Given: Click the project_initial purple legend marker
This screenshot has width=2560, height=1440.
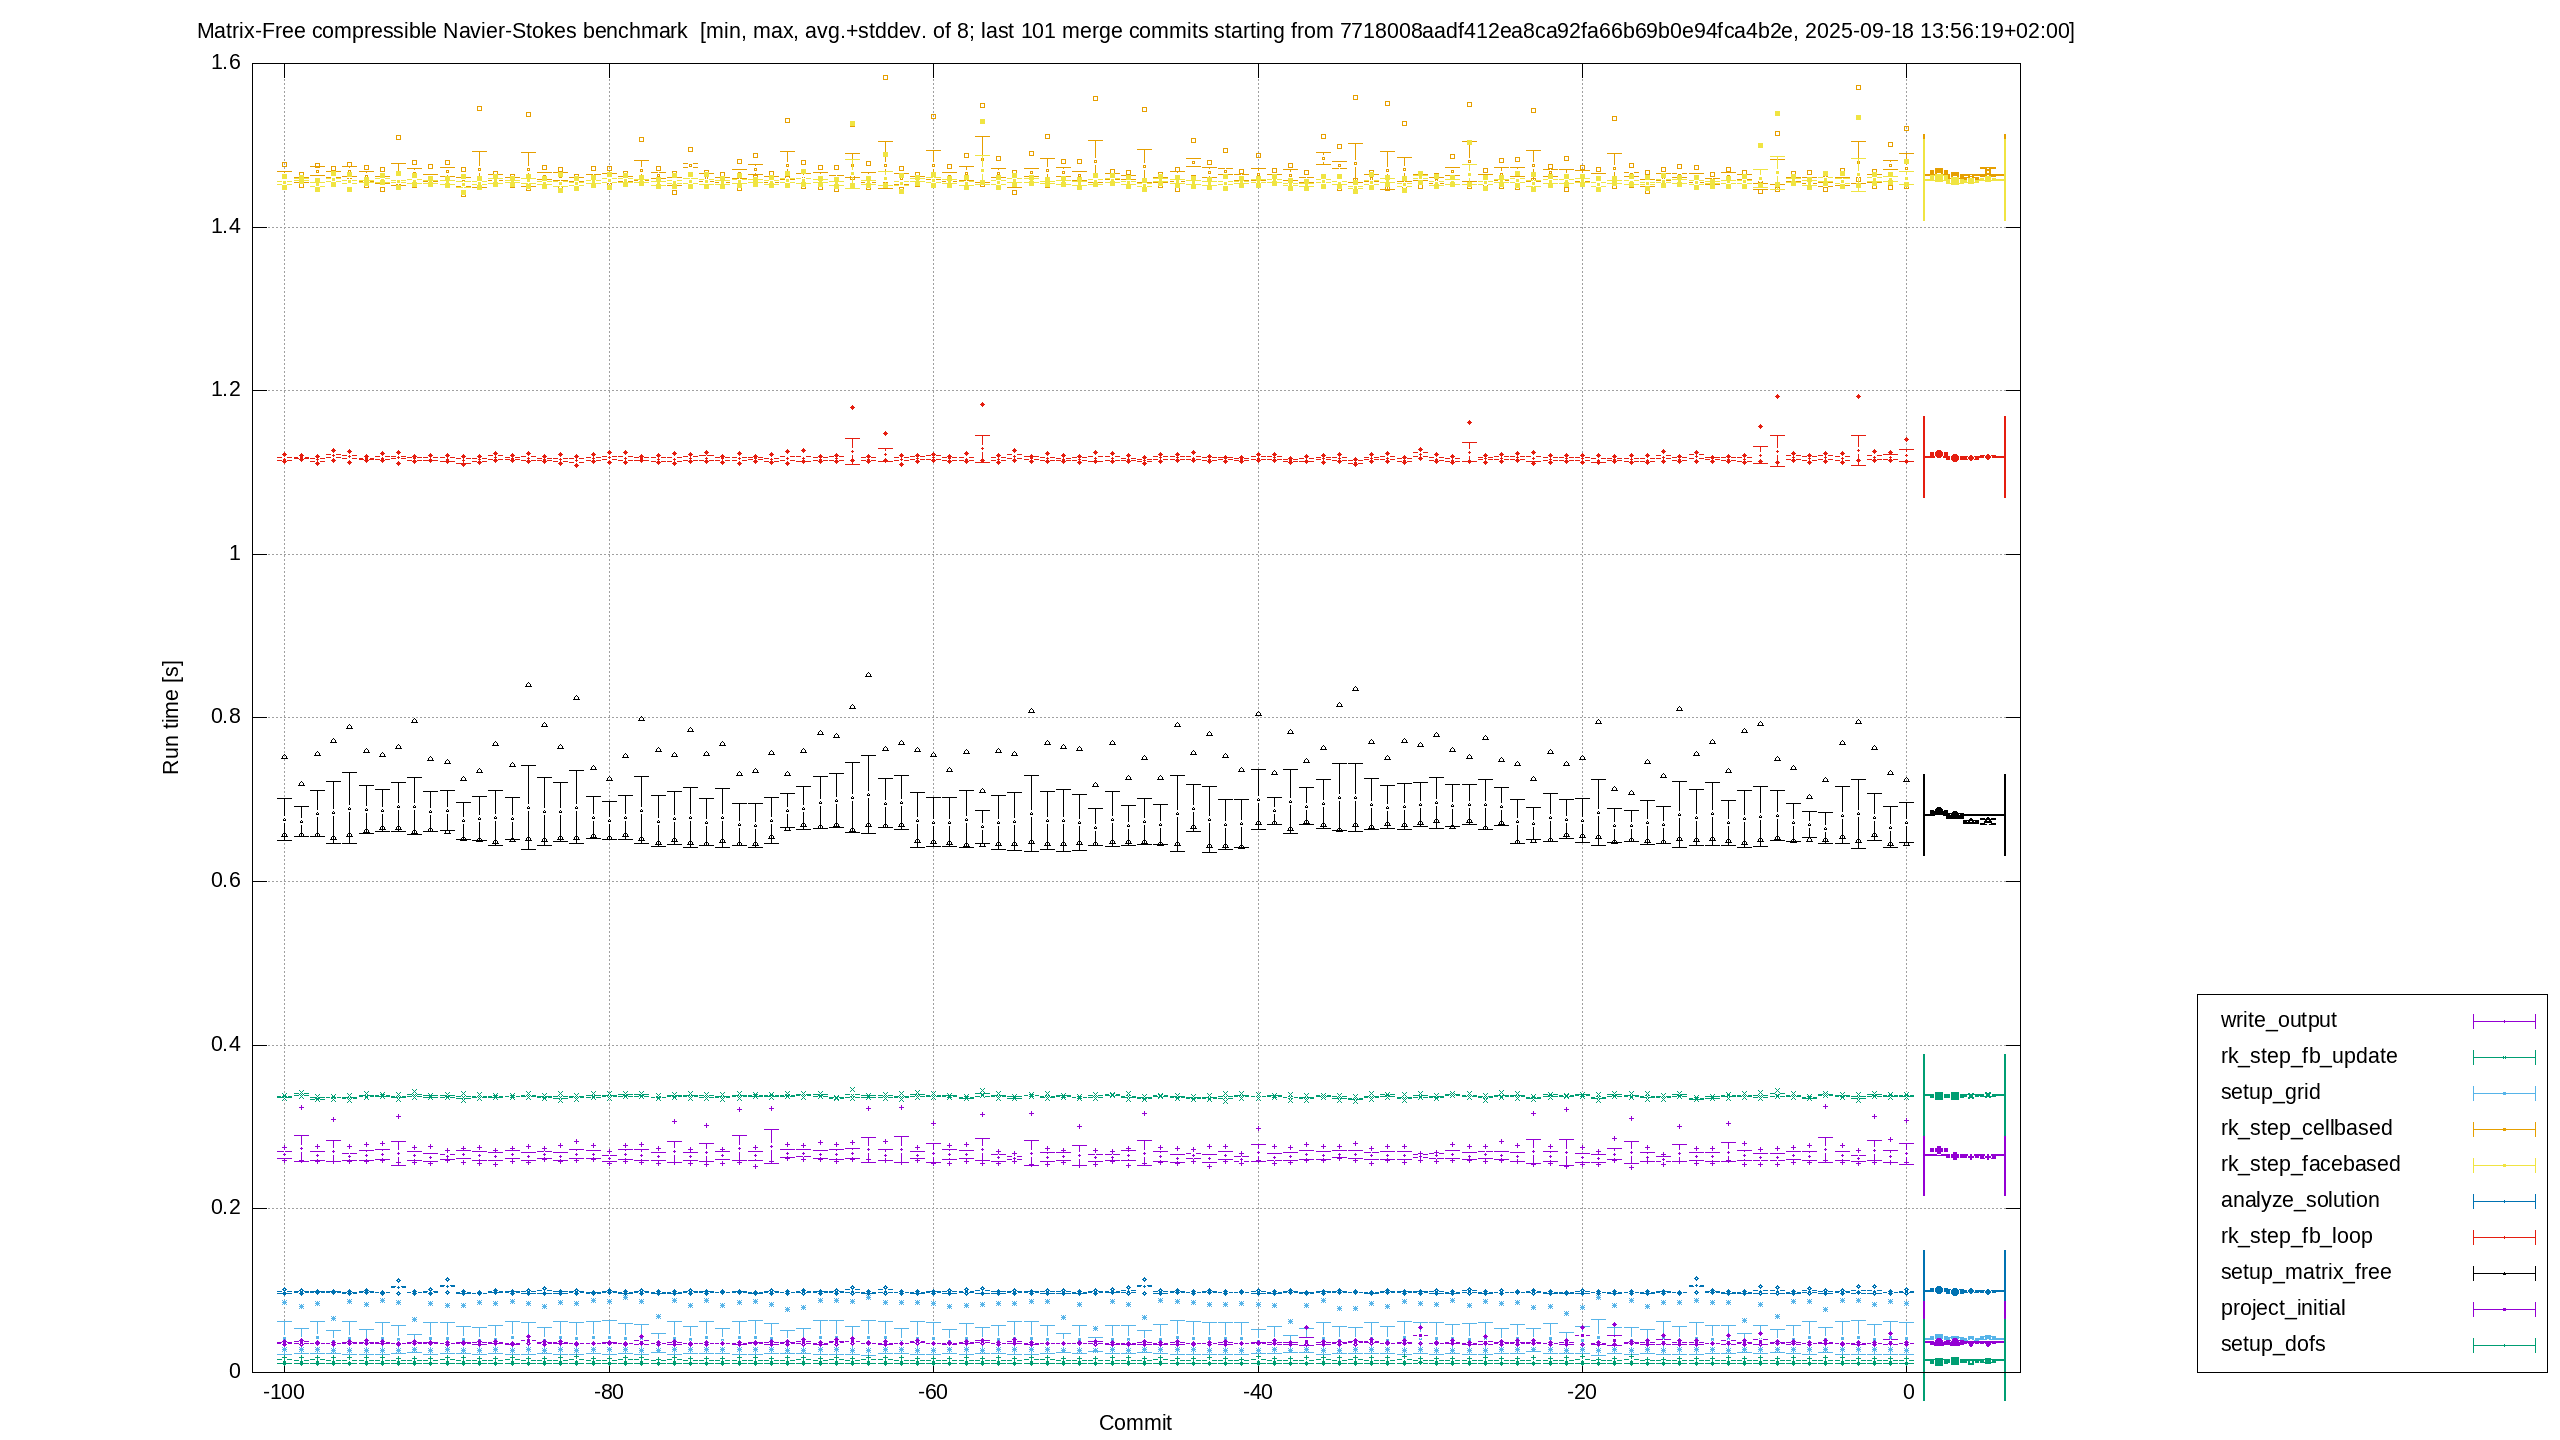Looking at the screenshot, I should (x=2504, y=1309).
